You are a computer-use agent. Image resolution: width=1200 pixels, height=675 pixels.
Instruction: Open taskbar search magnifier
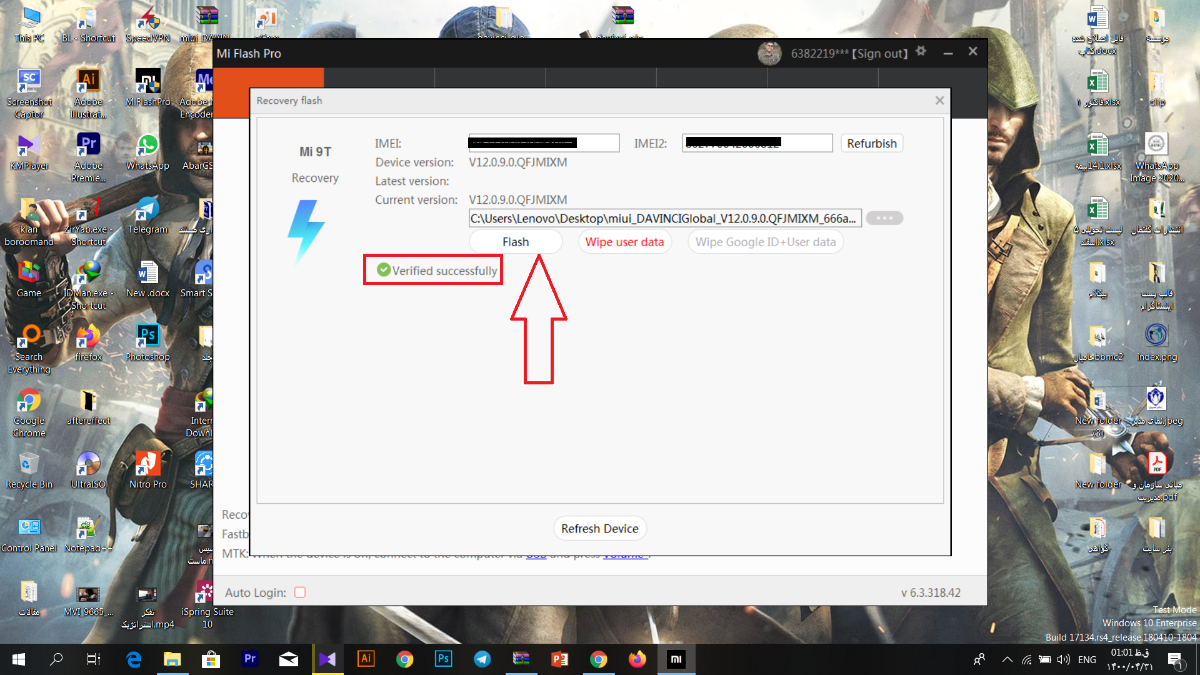point(56,659)
